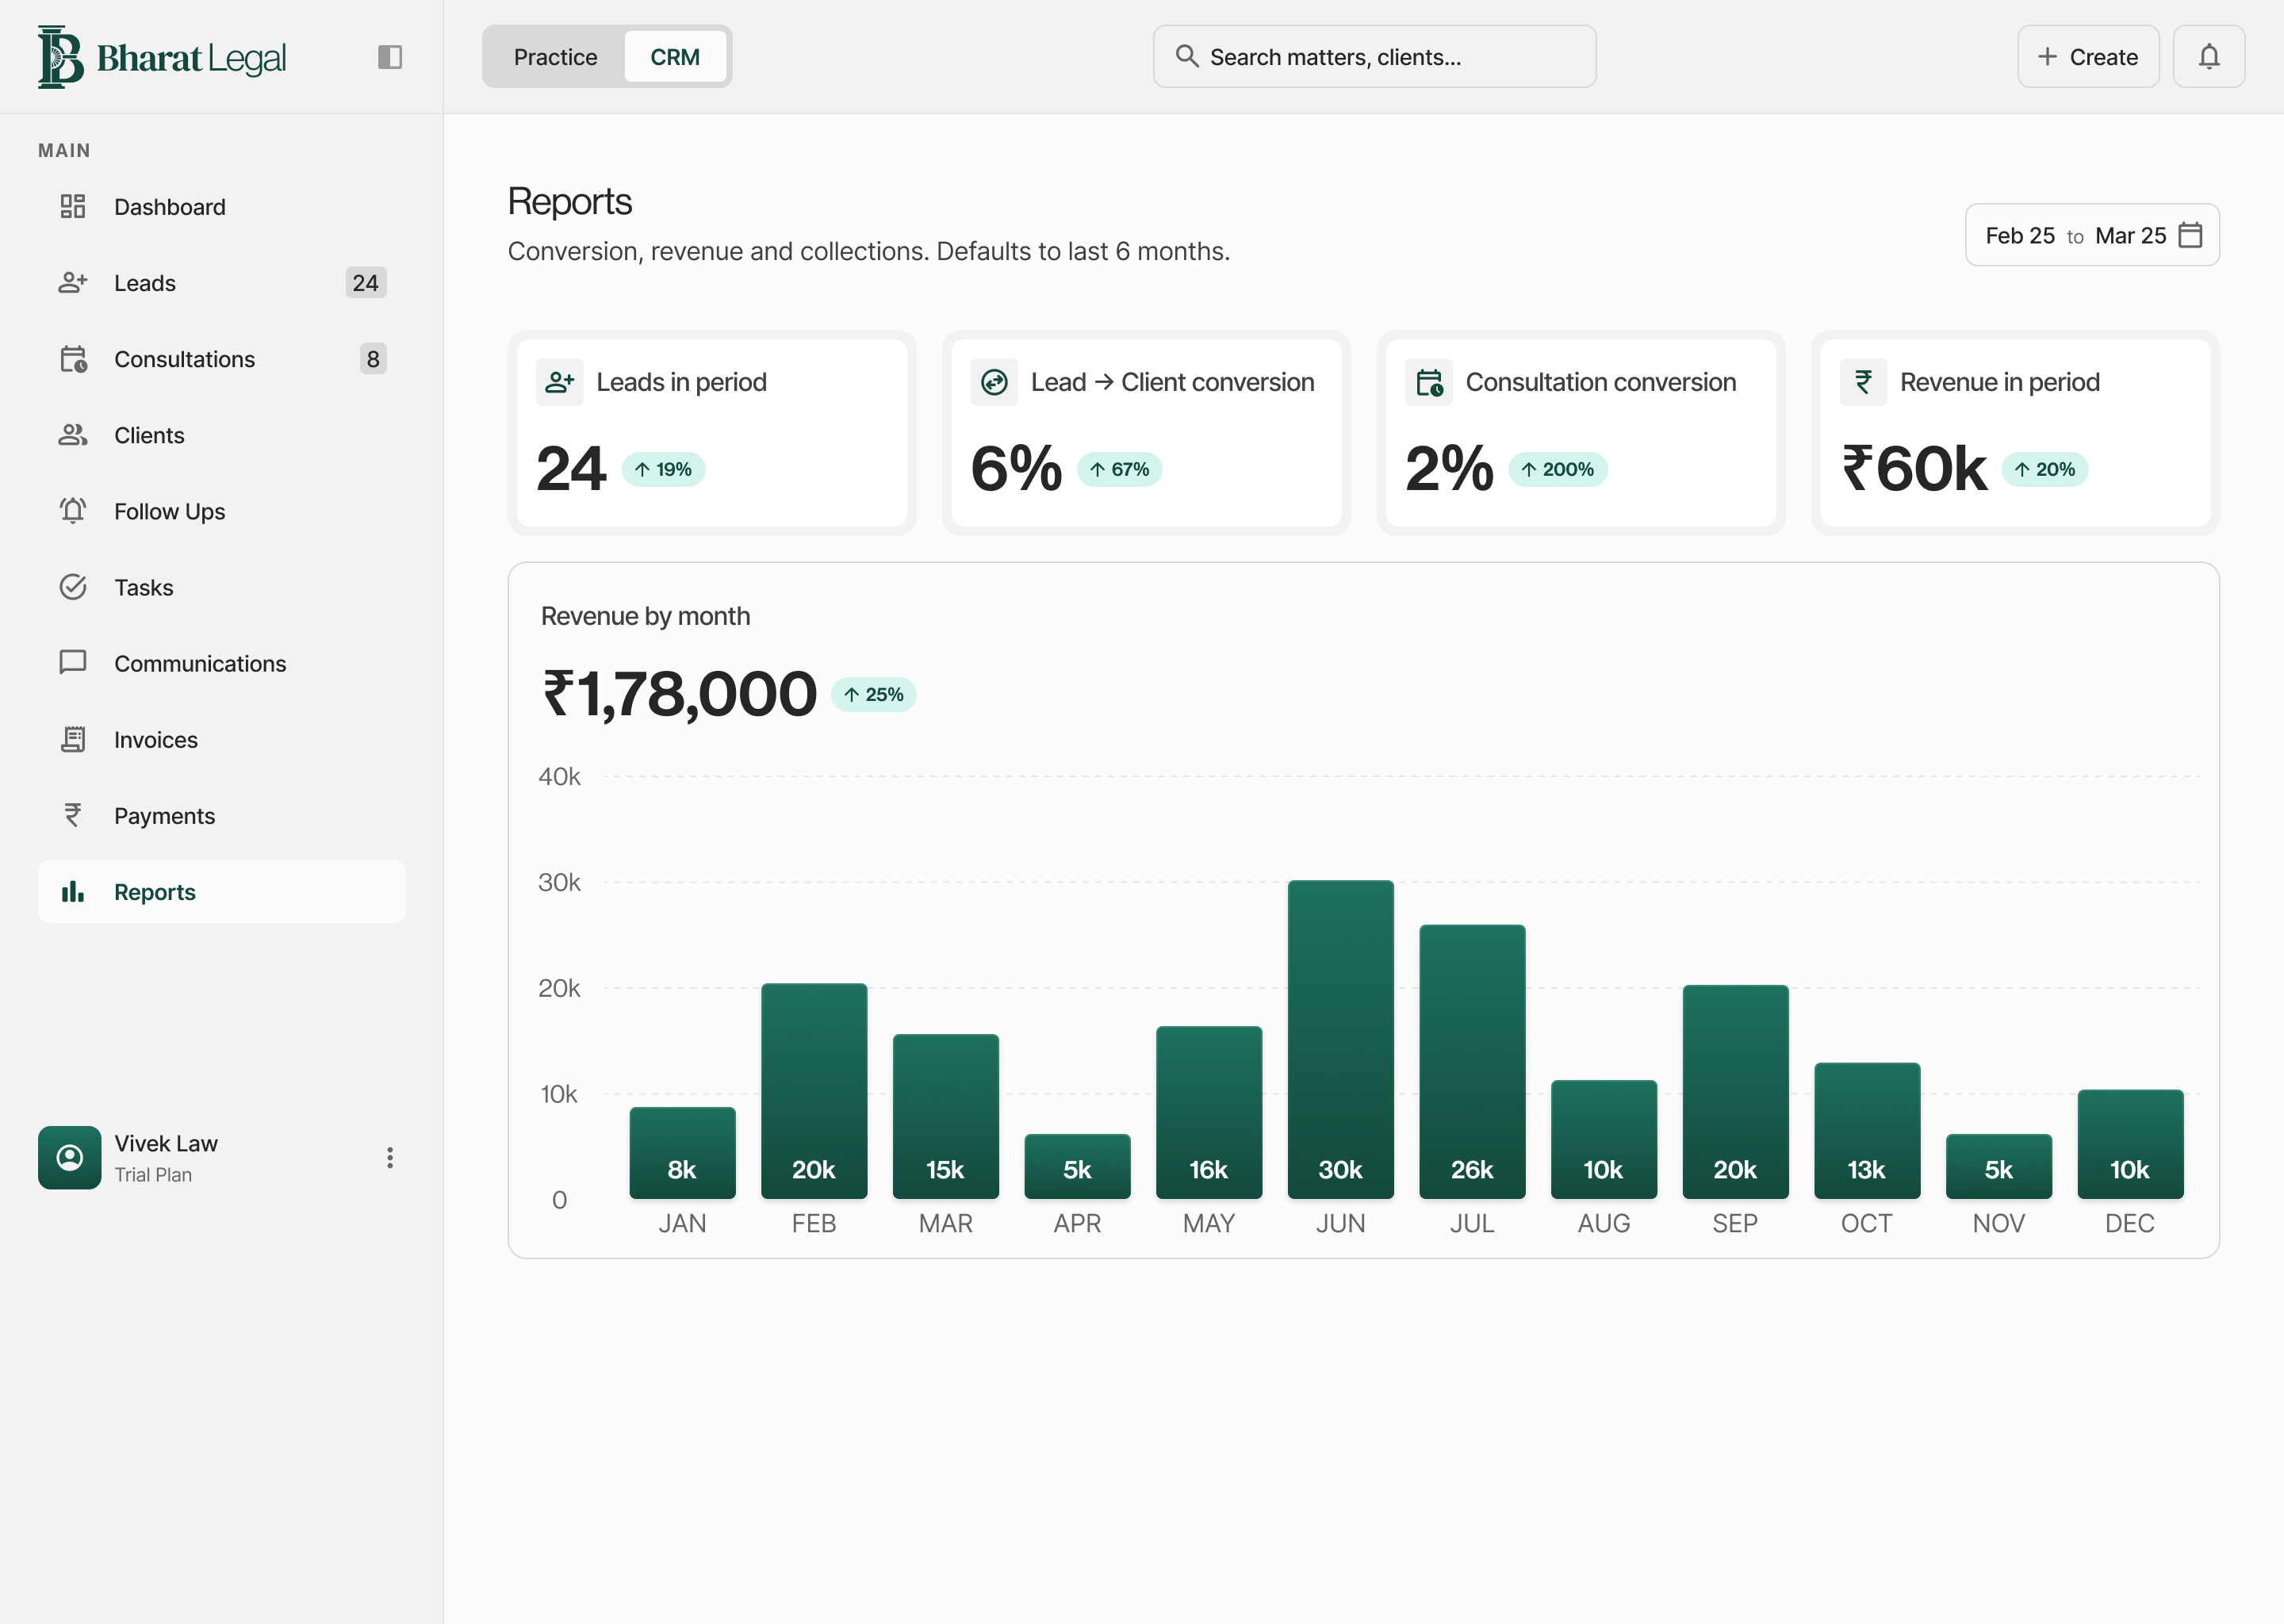
Task: Open Consultations section
Action: point(222,358)
